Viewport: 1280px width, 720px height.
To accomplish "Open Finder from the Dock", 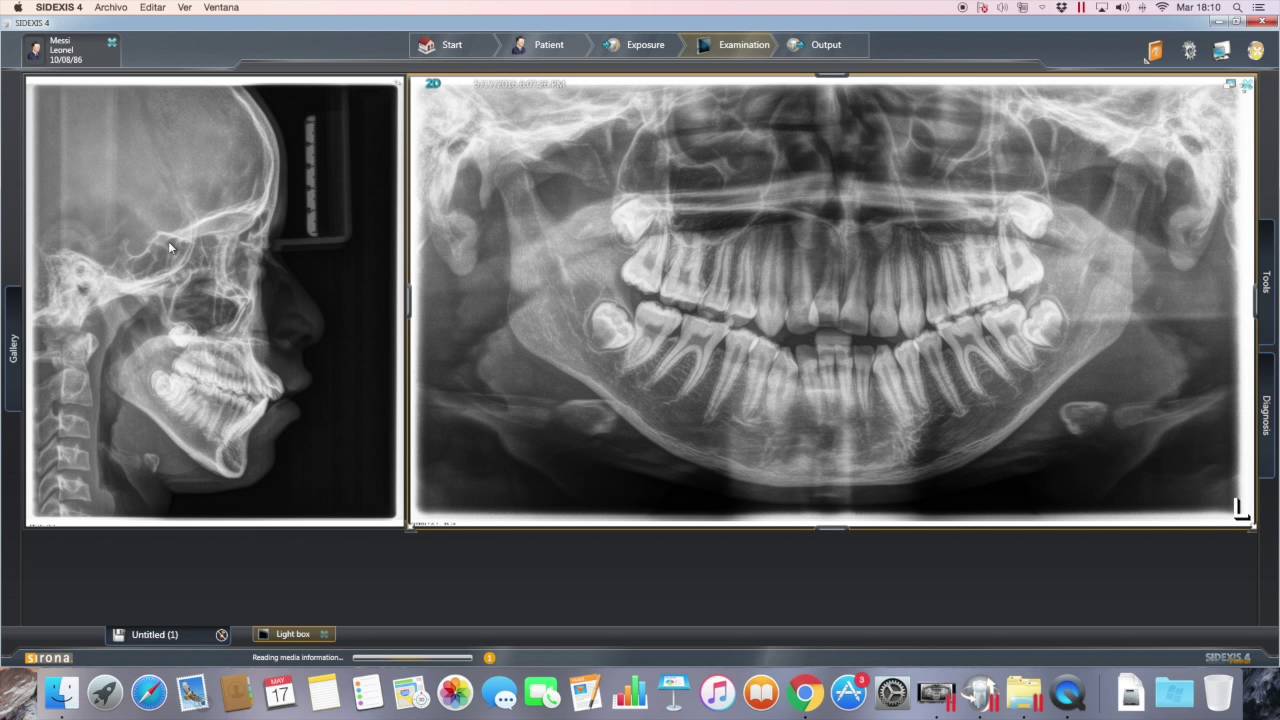I will [x=61, y=693].
